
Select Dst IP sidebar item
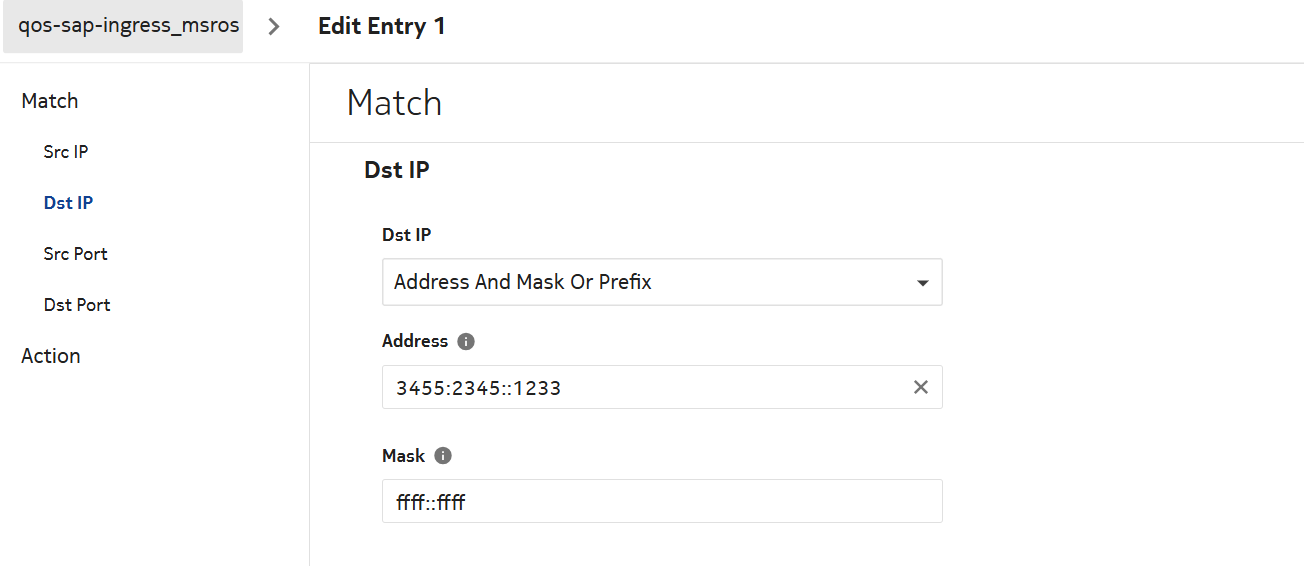tap(68, 203)
